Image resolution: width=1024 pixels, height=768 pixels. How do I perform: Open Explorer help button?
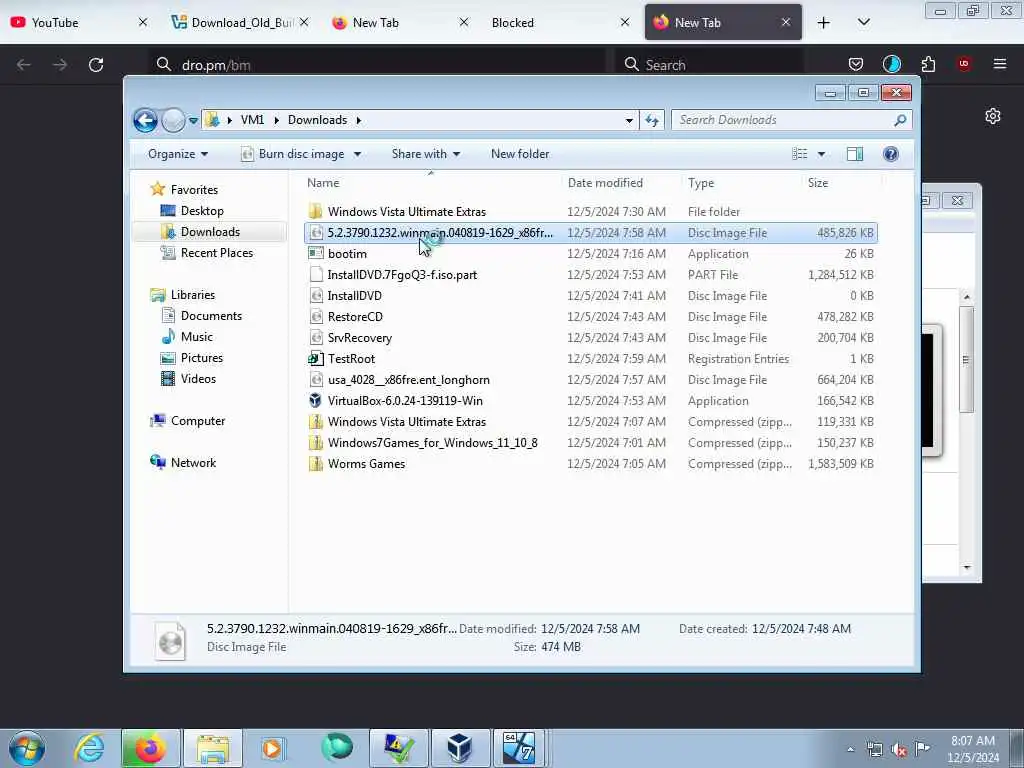[x=890, y=153]
